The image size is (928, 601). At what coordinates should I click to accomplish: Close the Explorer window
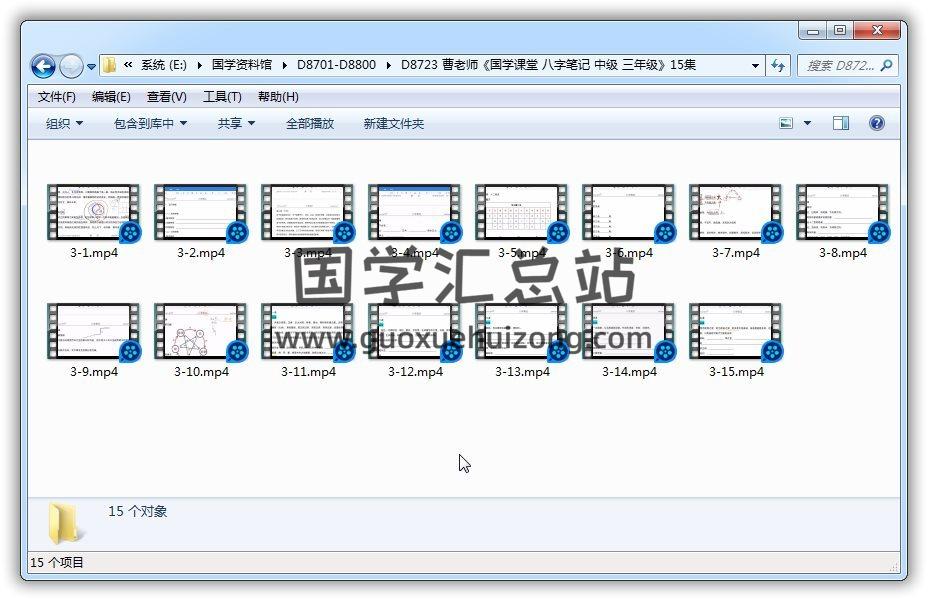[877, 30]
